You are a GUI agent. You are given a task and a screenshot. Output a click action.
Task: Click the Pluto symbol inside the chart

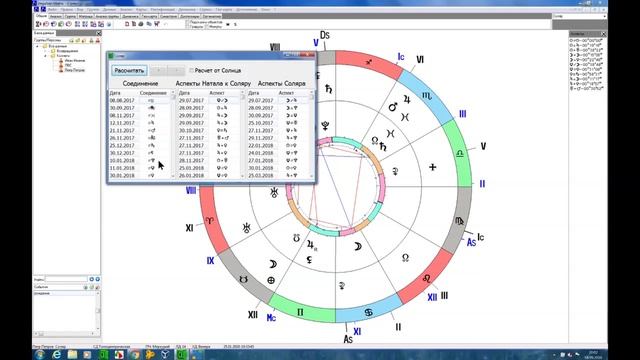point(325,126)
